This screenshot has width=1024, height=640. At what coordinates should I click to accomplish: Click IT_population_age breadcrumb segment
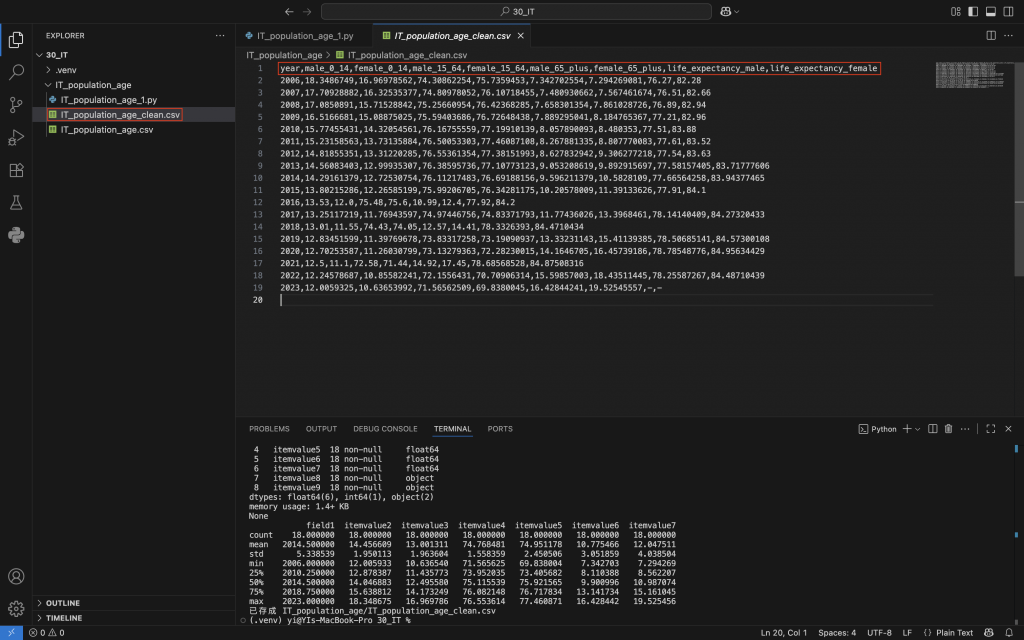[x=284, y=55]
